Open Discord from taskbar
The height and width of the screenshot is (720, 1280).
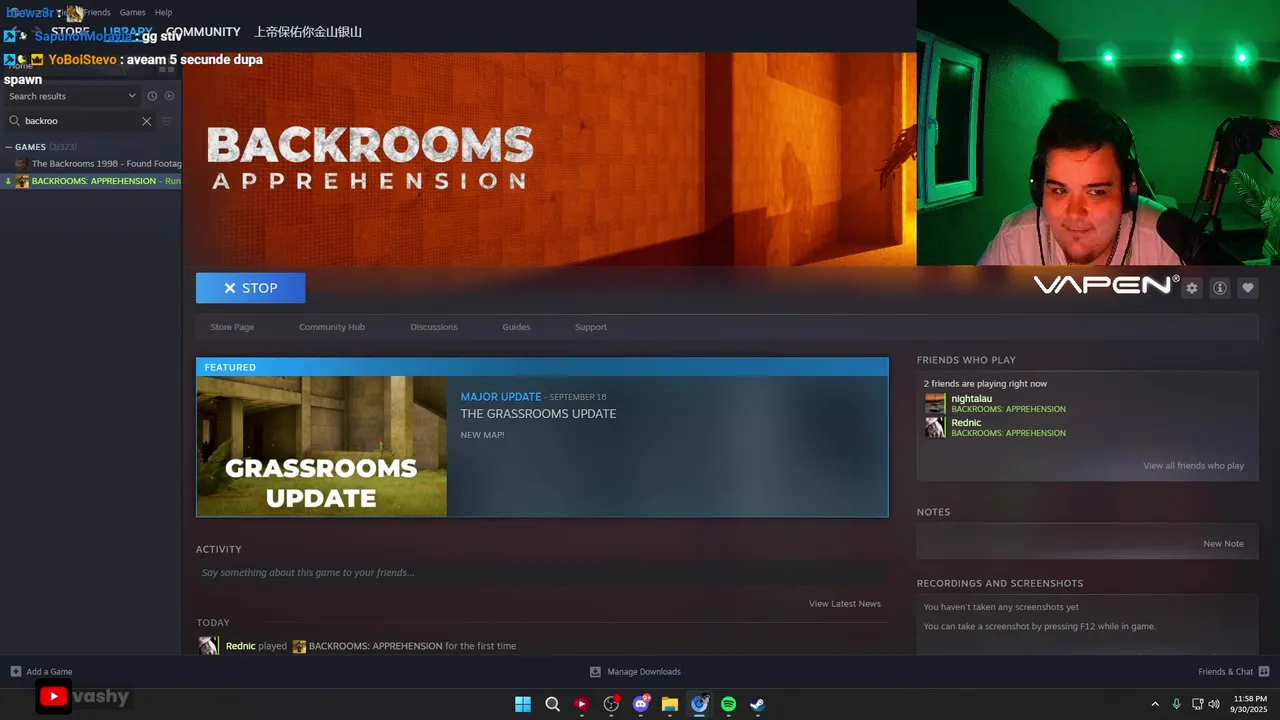(x=641, y=704)
